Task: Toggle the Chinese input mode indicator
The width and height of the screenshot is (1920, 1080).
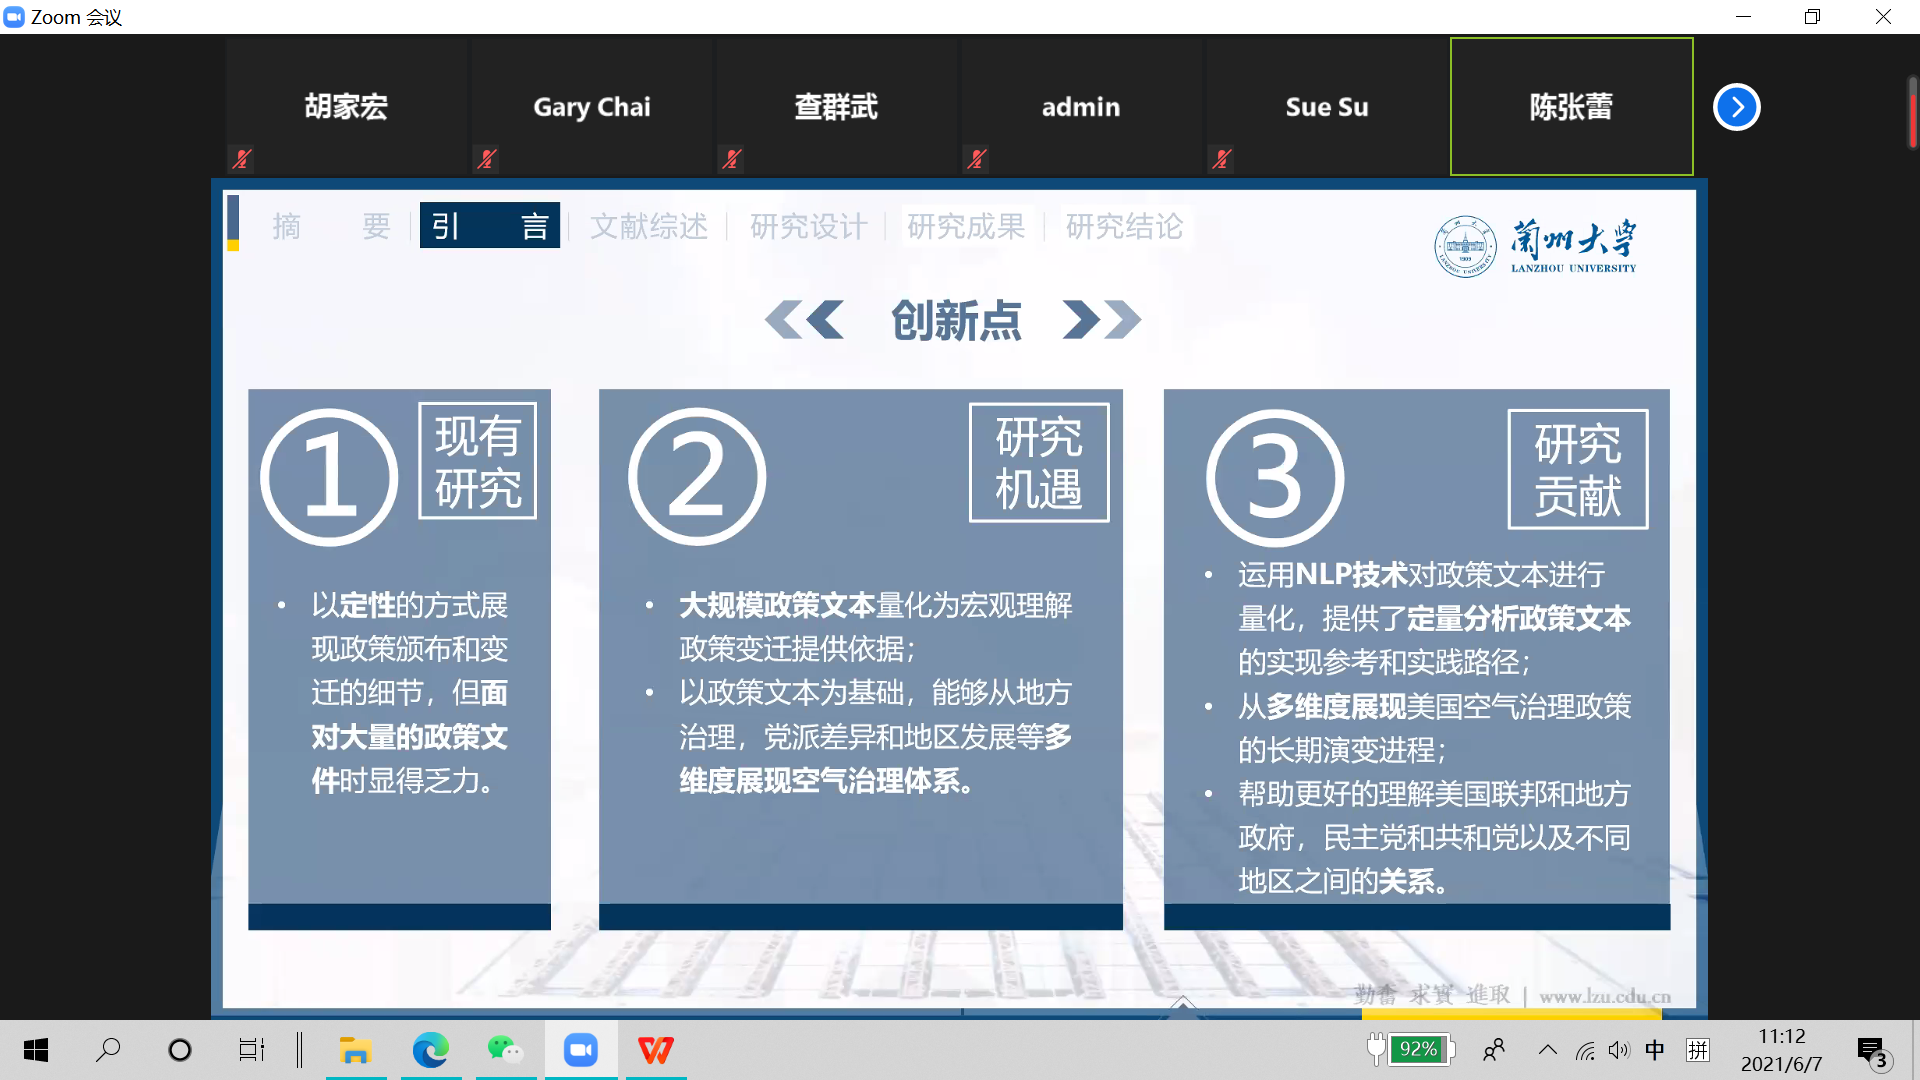Action: (x=1655, y=1050)
